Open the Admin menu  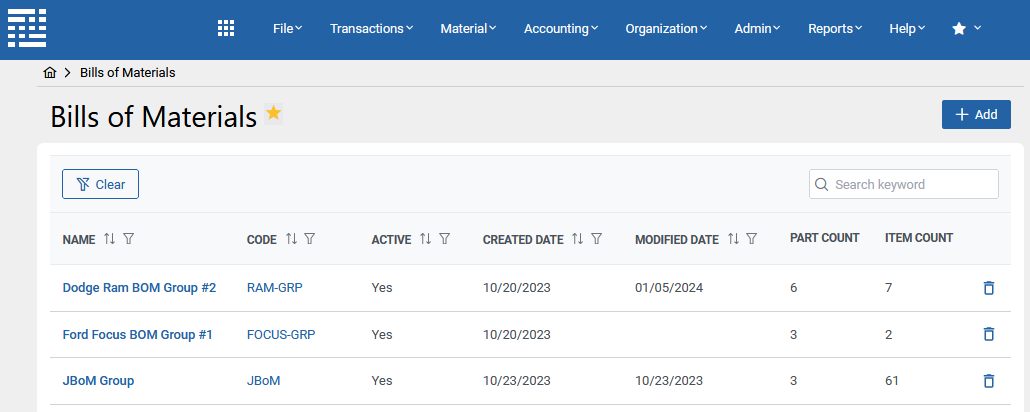click(x=757, y=28)
